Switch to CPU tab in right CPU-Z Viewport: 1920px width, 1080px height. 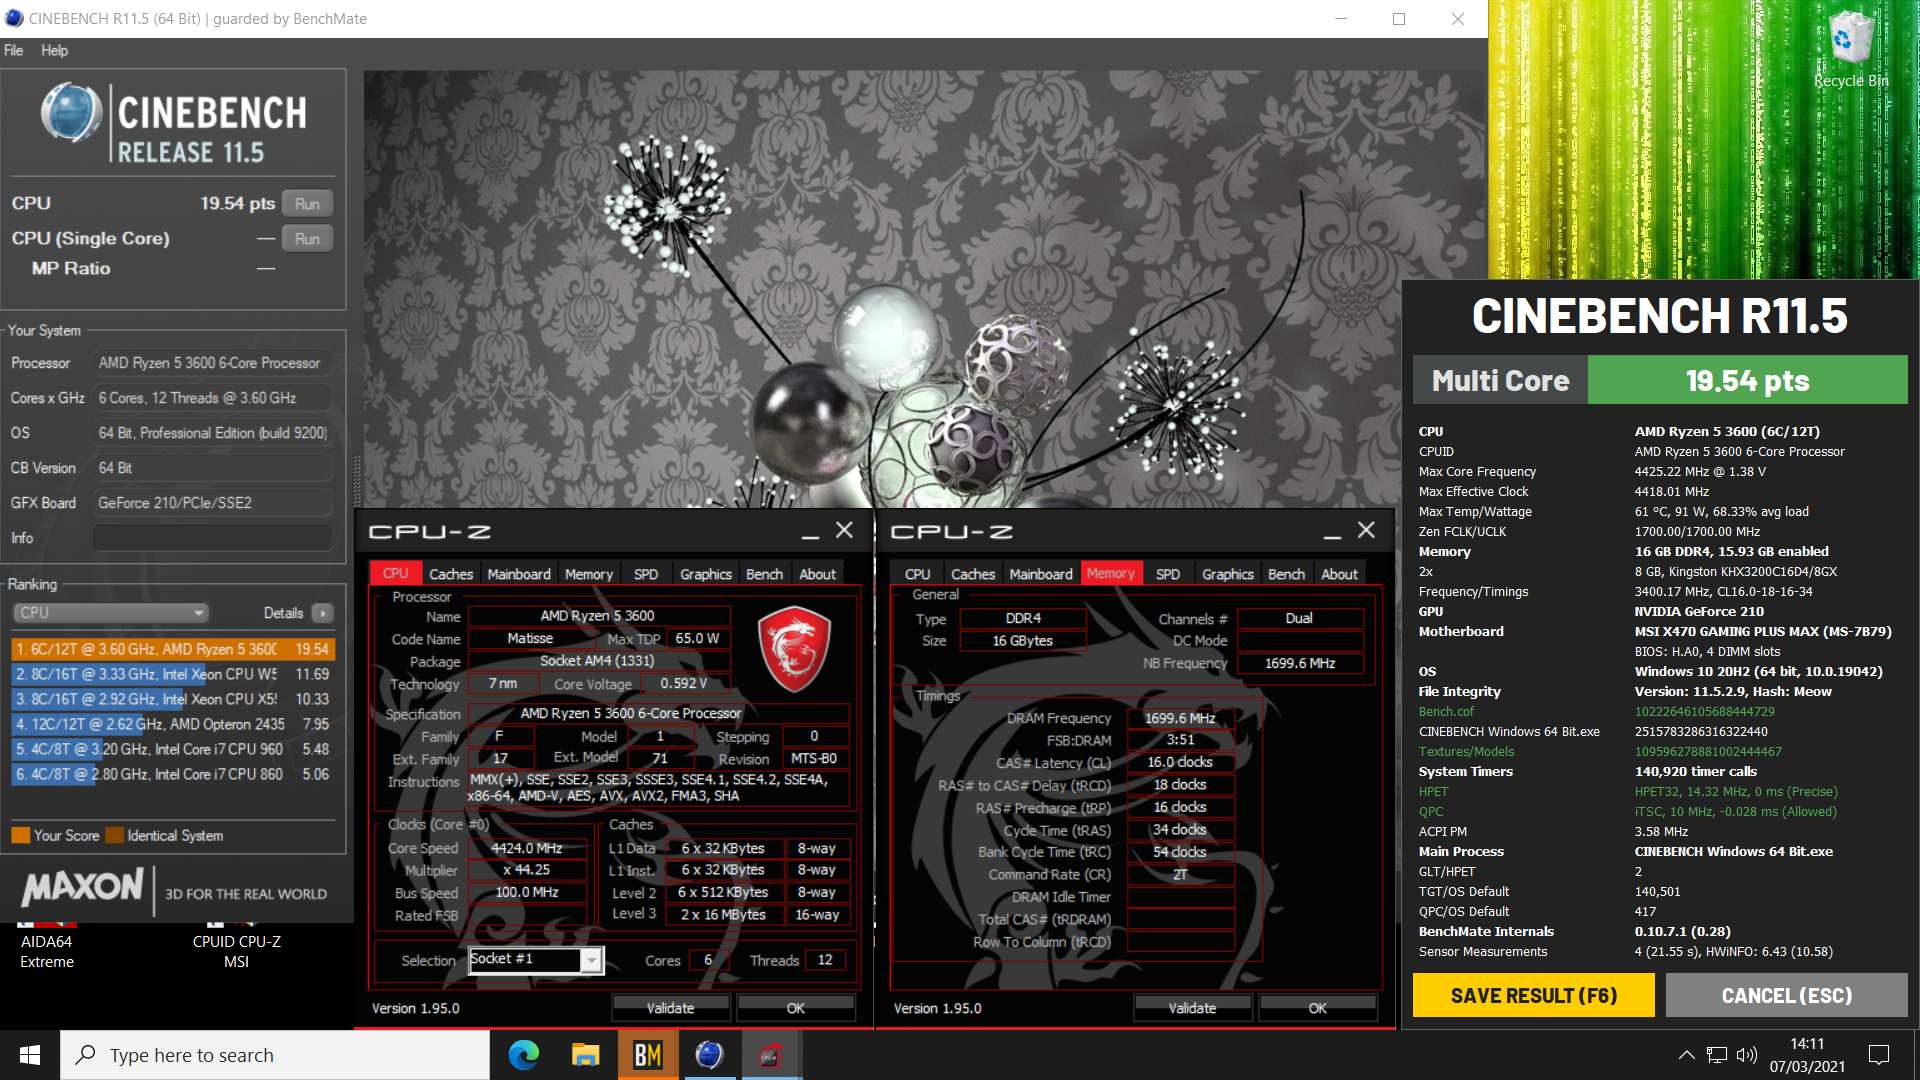[x=918, y=574]
